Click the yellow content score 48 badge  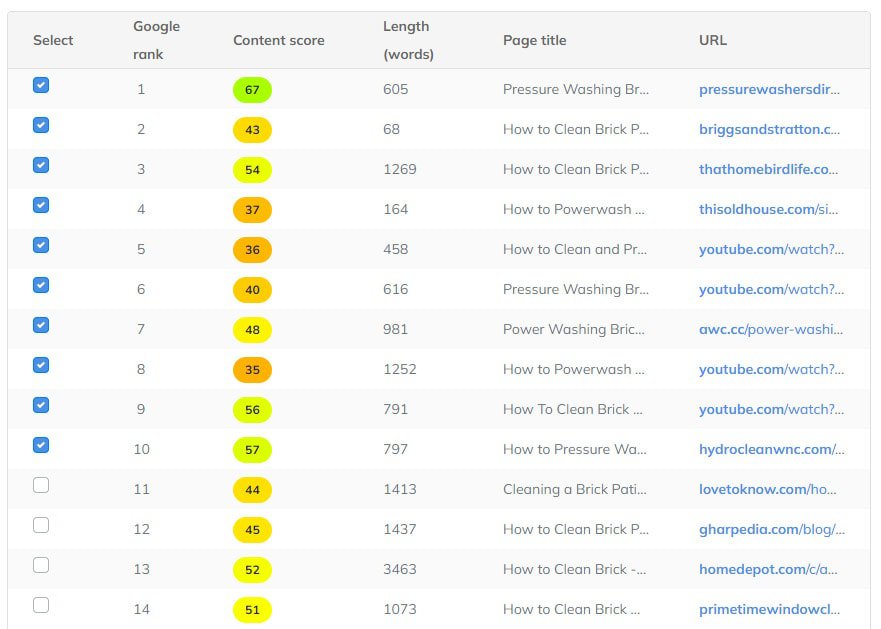coord(252,330)
